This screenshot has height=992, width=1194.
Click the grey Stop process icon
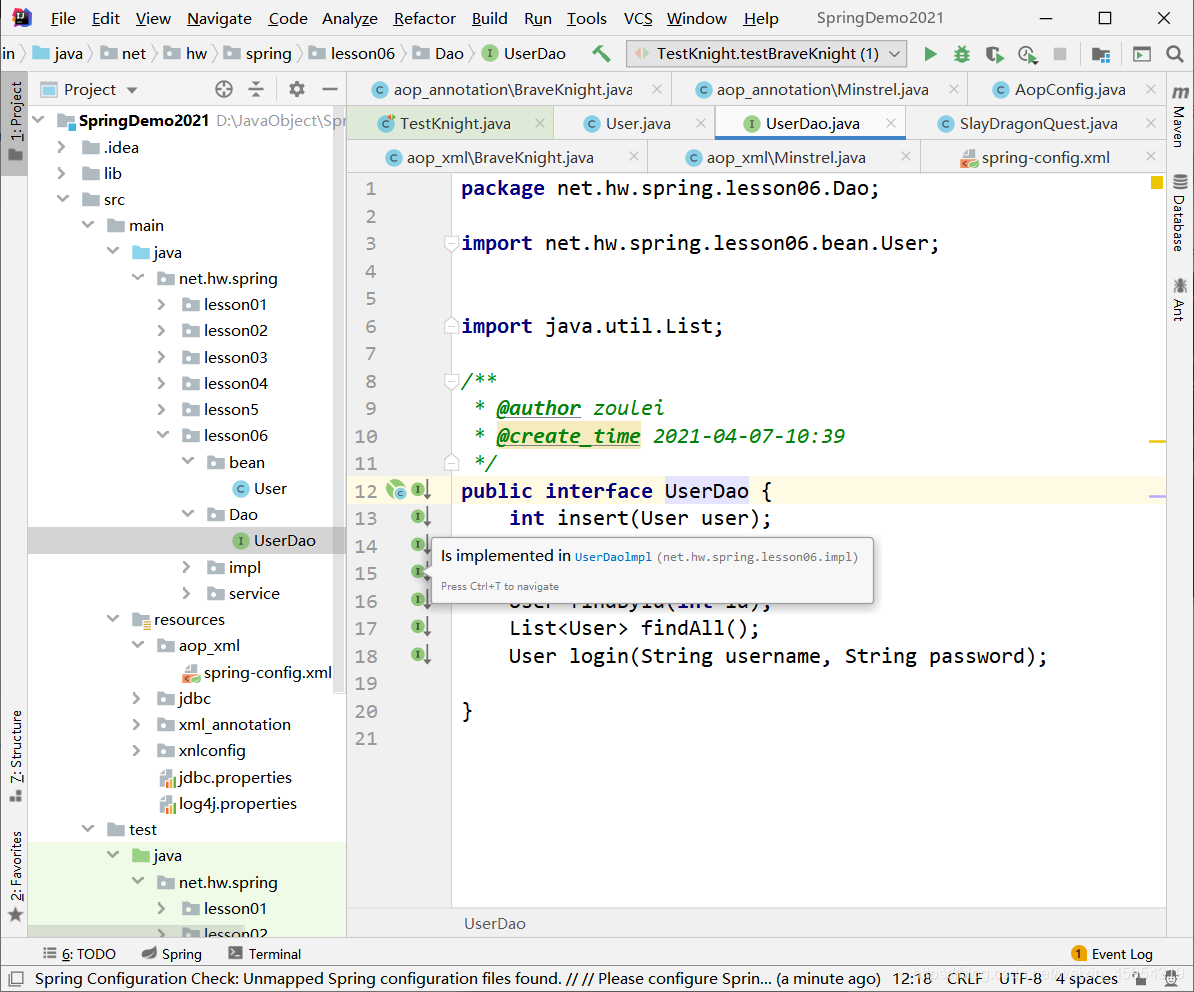1059,54
